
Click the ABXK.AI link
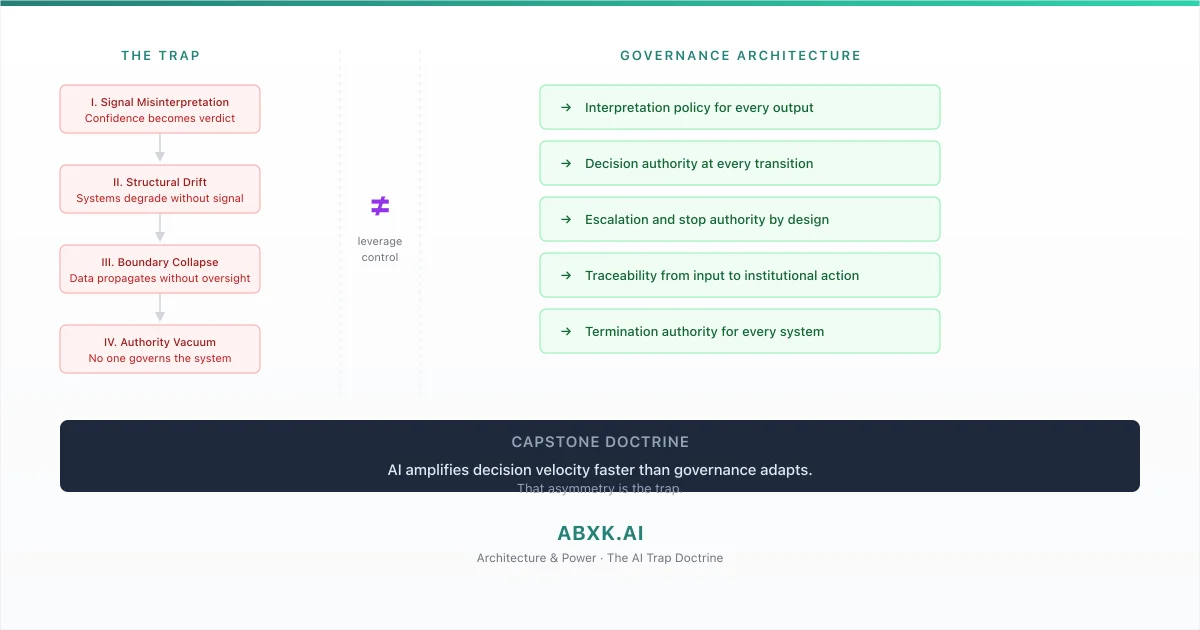(600, 533)
